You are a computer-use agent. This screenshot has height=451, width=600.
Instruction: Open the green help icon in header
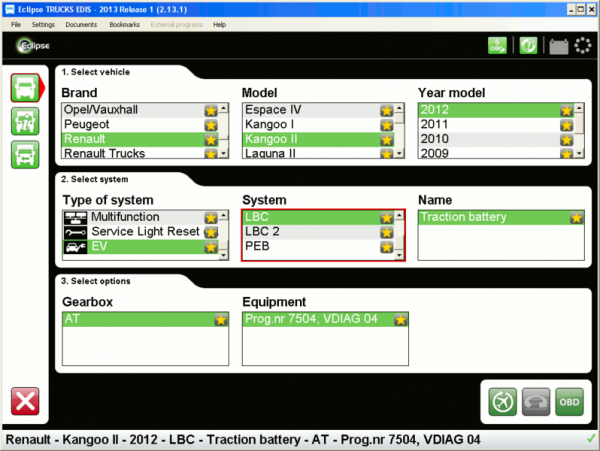pyautogui.click(x=528, y=46)
